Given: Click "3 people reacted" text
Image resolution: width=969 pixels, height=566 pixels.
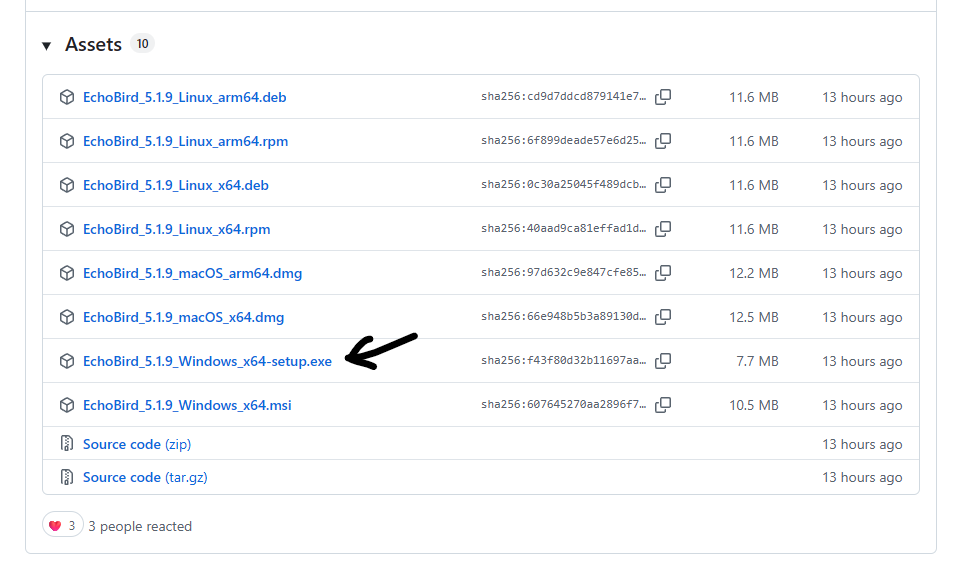Looking at the screenshot, I should (140, 526).
